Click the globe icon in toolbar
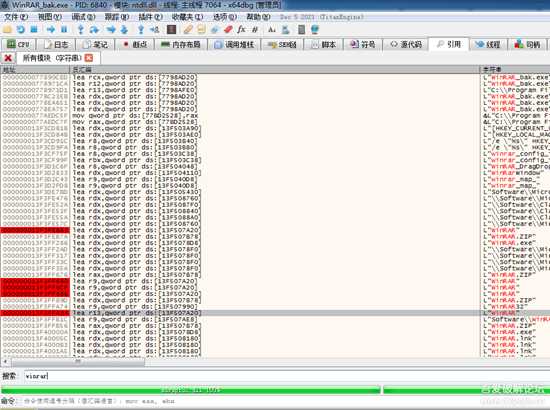 315,30
